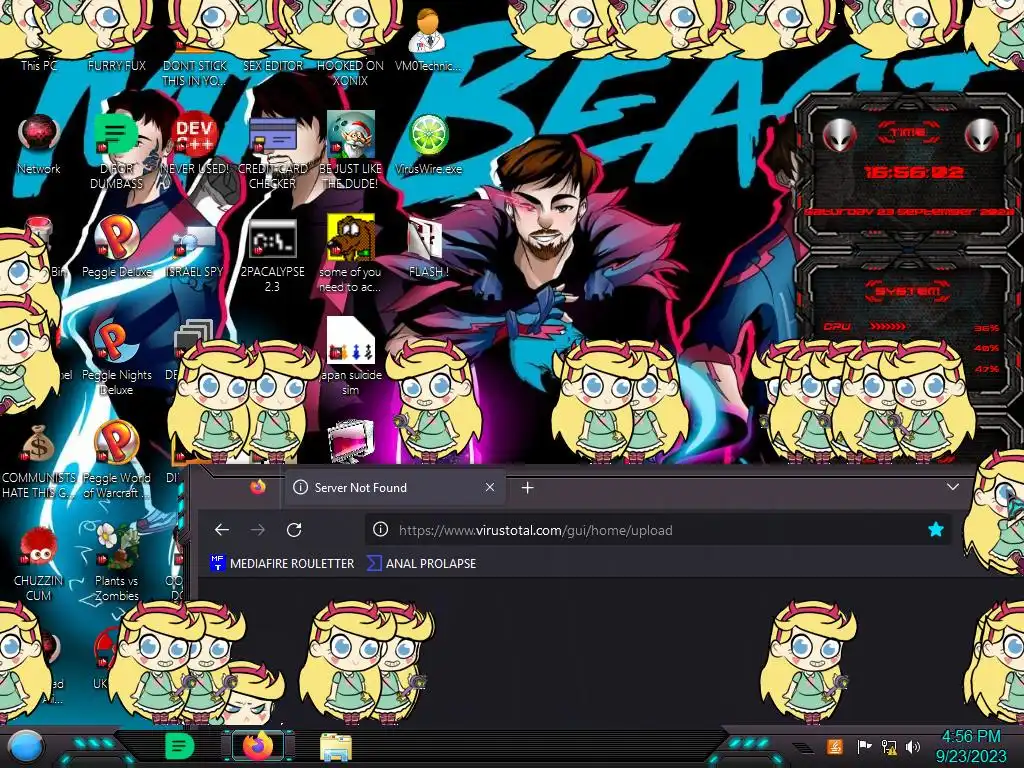Close the 'Server Not Found' tab
The width and height of the screenshot is (1024, 768).
pyautogui.click(x=490, y=487)
